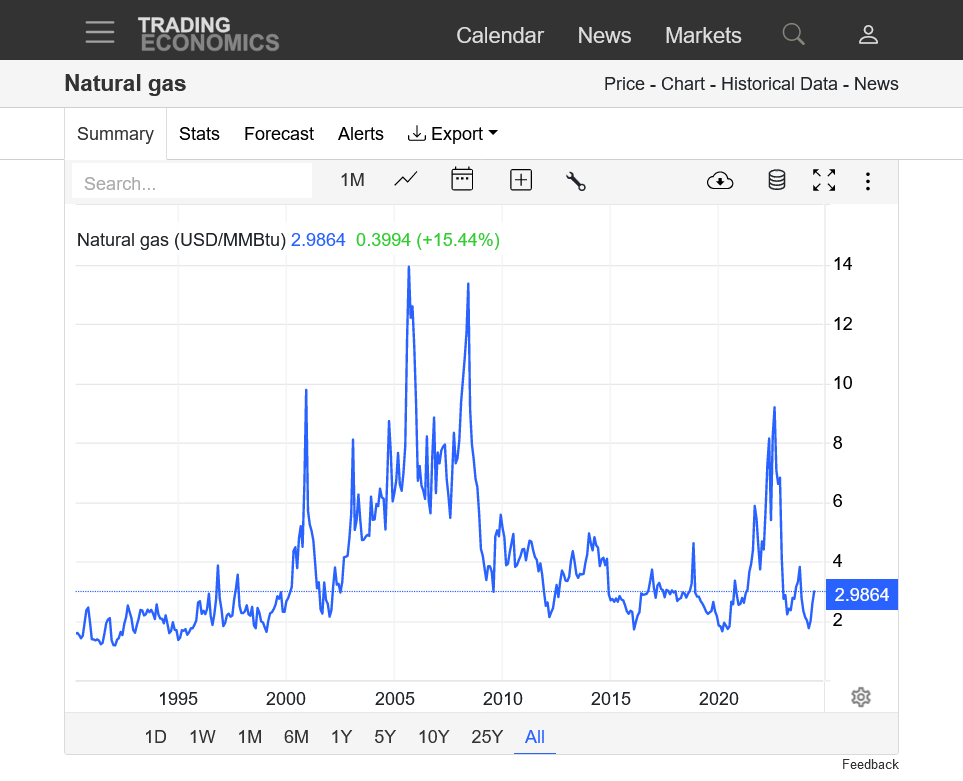Open the Markets link in header
The height and width of the screenshot is (781, 963).
point(703,35)
